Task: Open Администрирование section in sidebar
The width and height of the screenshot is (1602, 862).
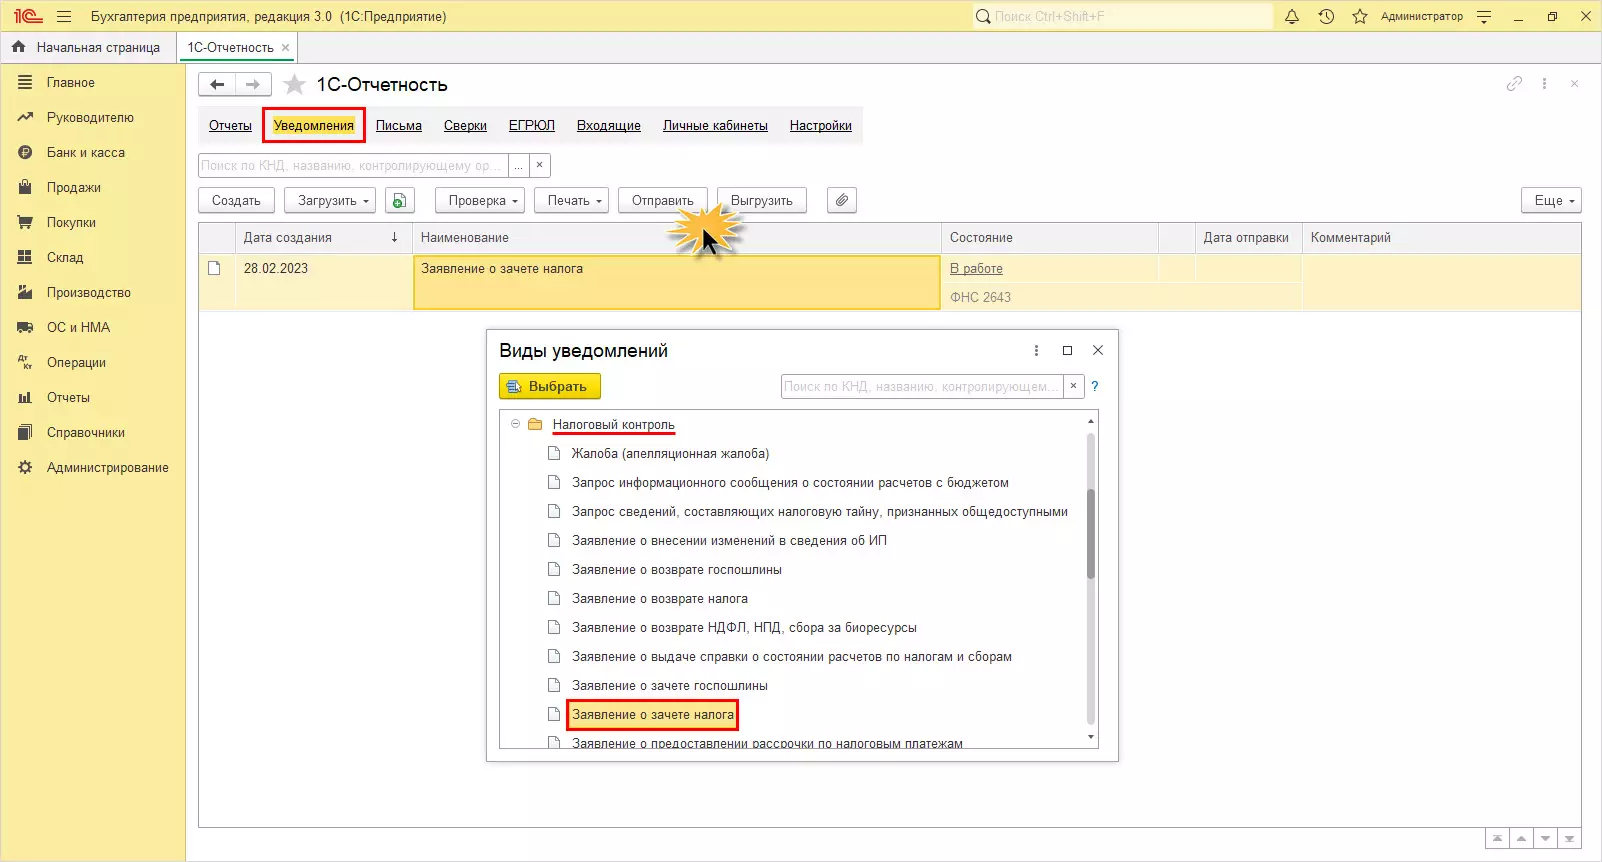Action: pyautogui.click(x=107, y=468)
